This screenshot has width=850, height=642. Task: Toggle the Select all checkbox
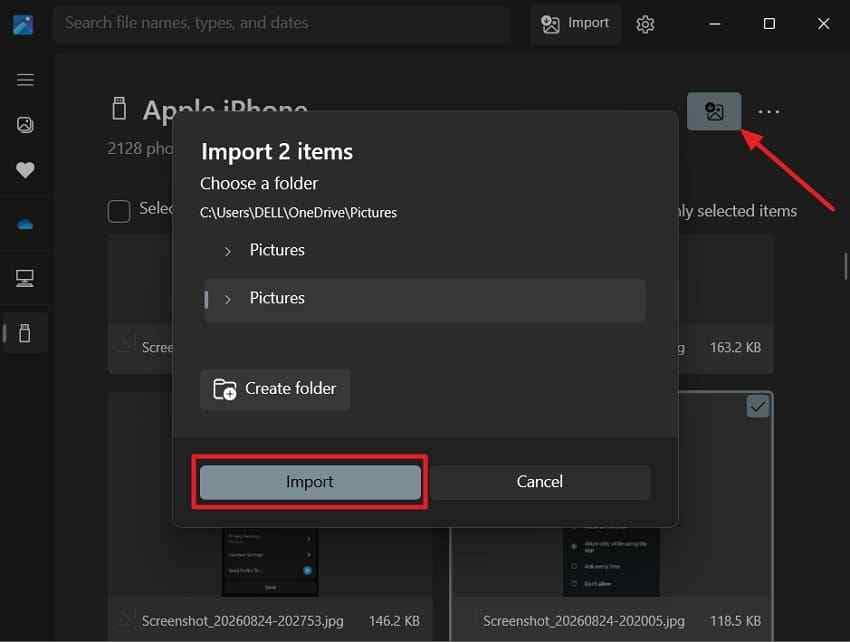point(119,211)
